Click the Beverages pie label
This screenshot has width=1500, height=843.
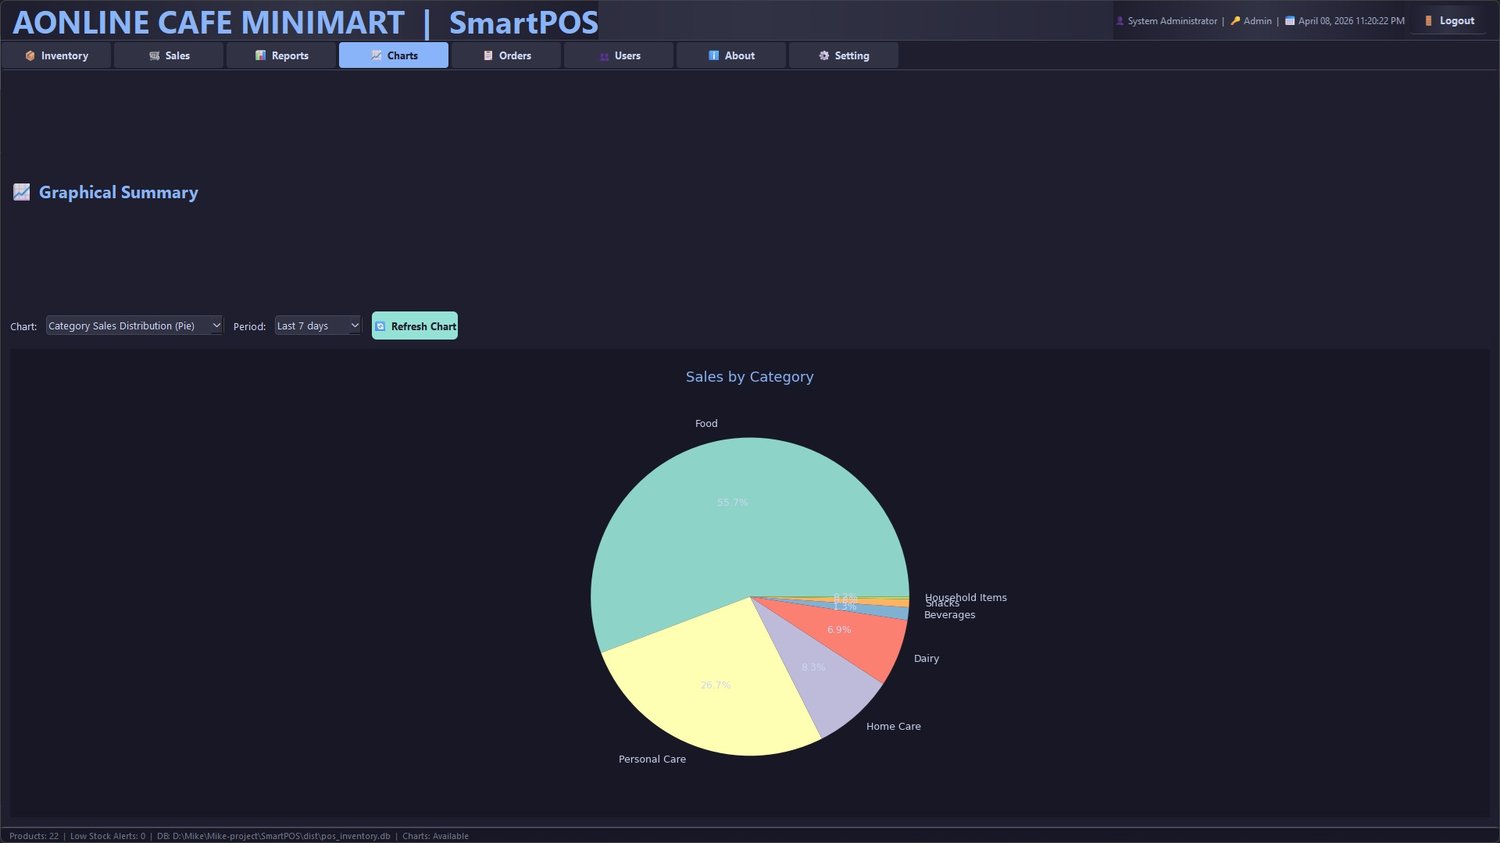tap(949, 616)
